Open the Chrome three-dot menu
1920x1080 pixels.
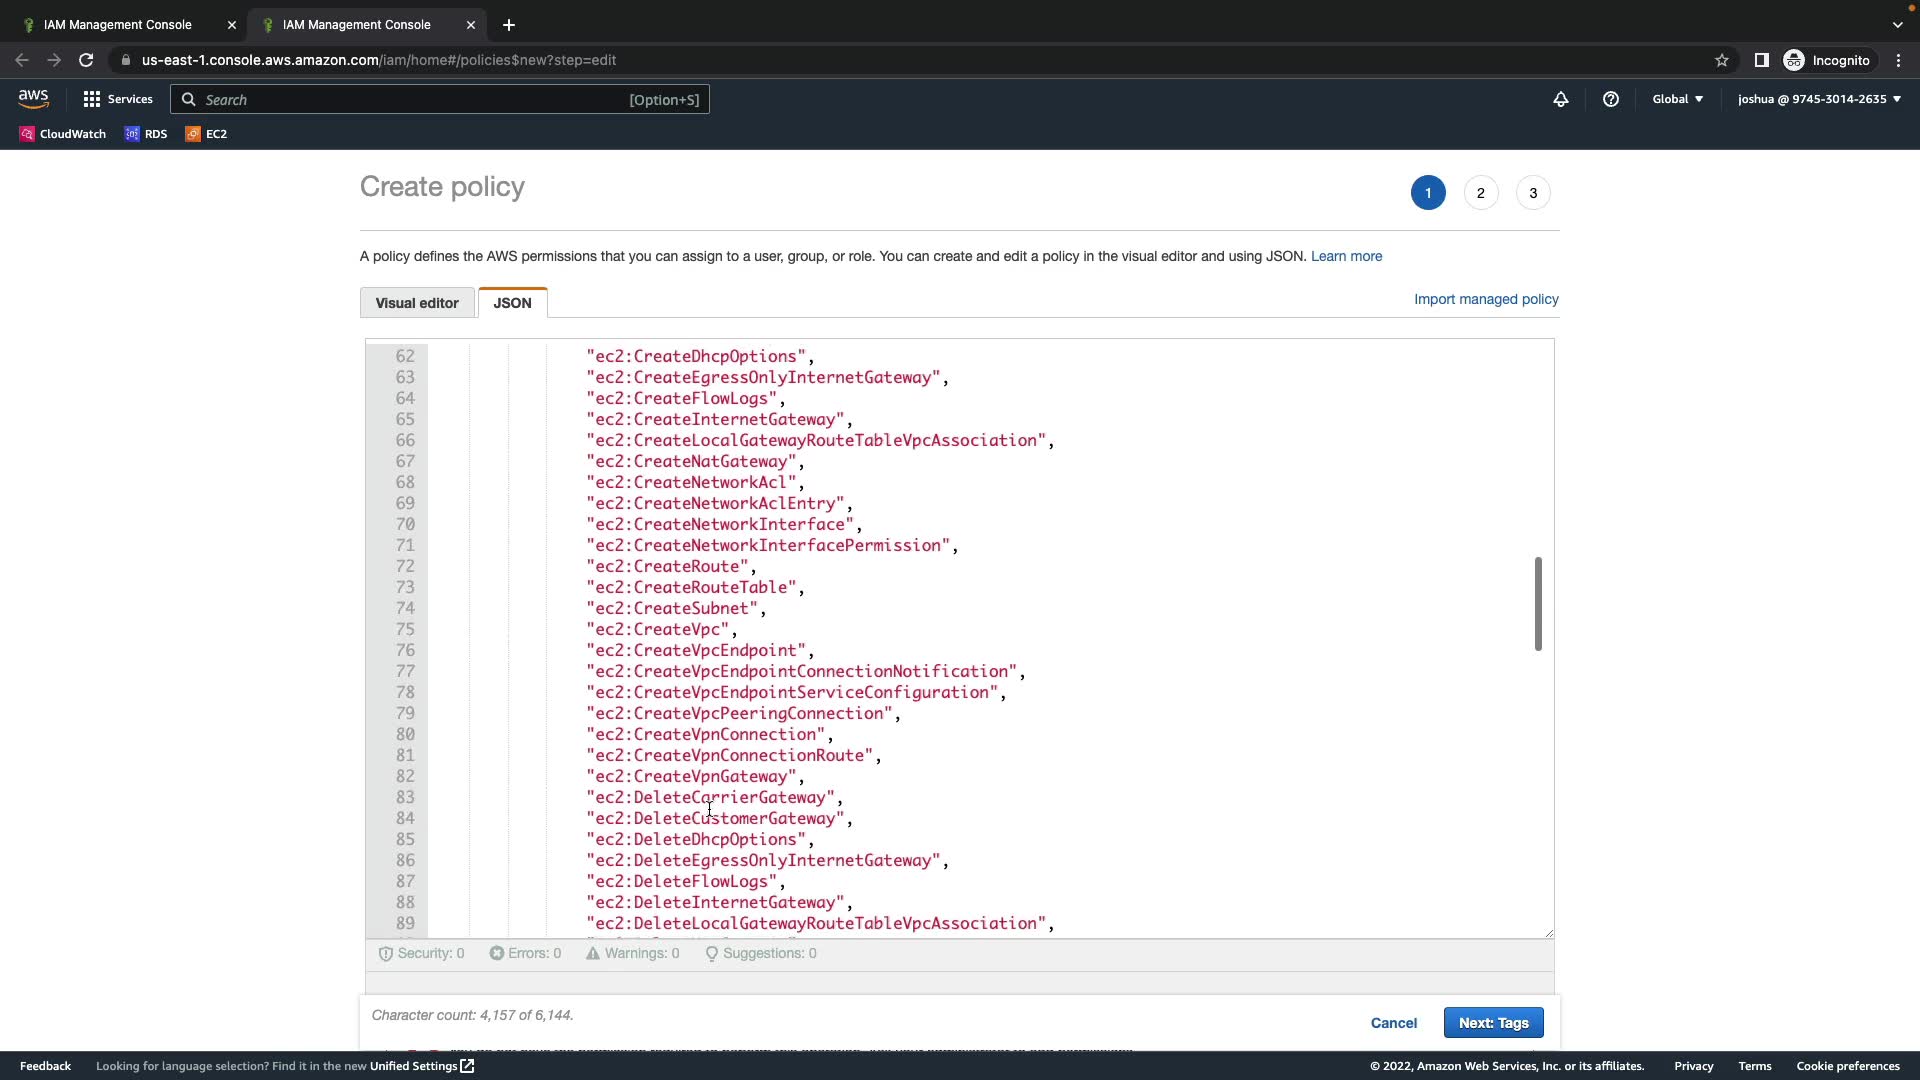1898,60
